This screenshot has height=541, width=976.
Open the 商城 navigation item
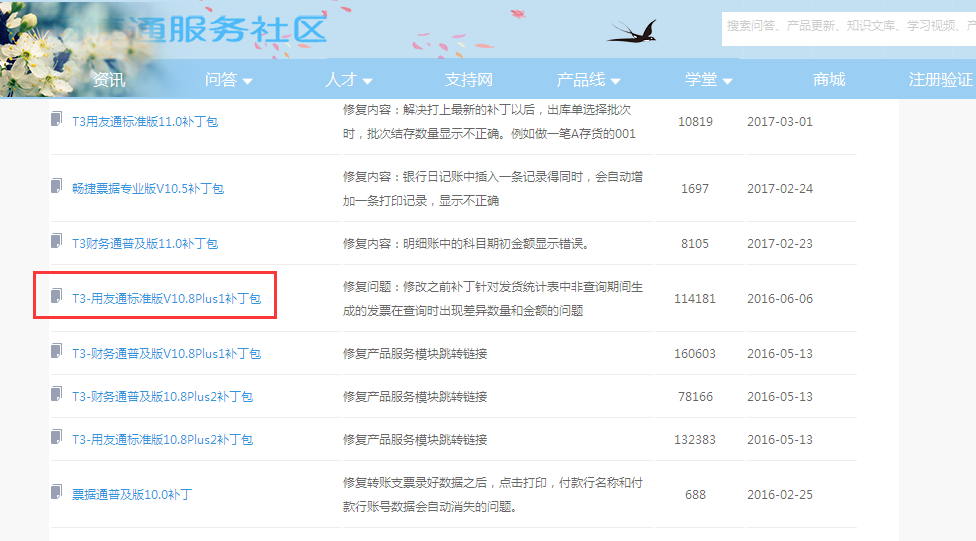pos(829,80)
